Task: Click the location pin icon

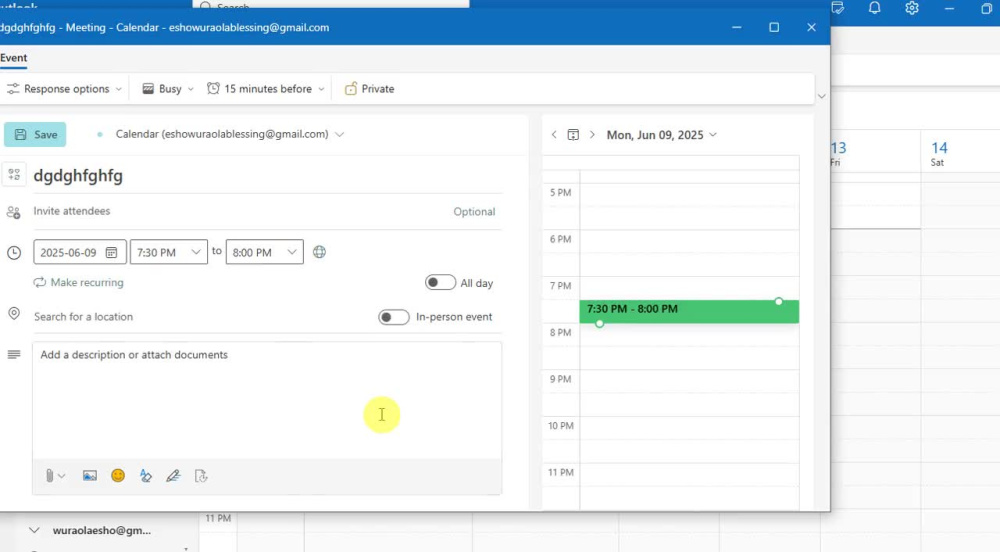Action: pos(13,314)
